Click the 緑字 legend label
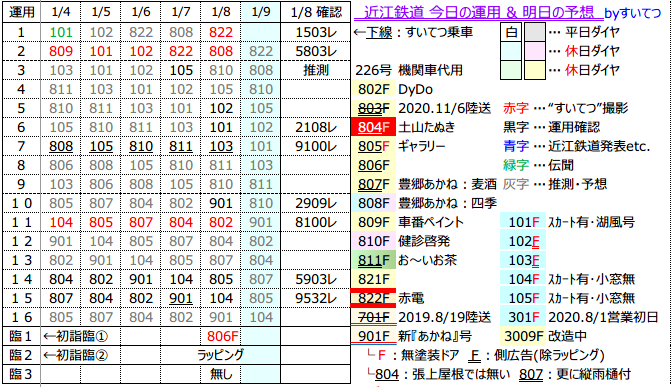 coord(516,165)
